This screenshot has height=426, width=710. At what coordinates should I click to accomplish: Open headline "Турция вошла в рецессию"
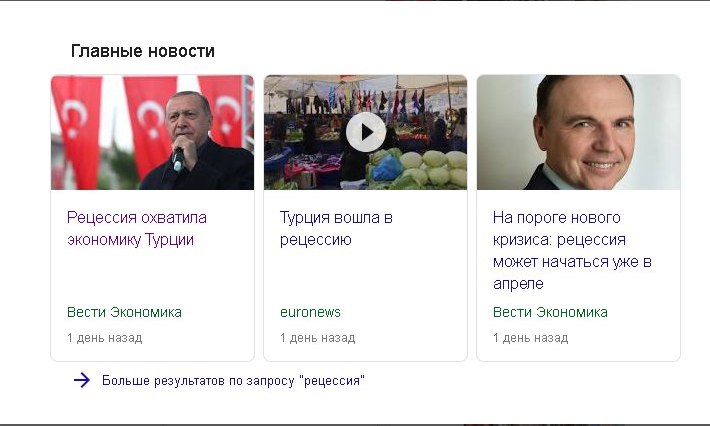[x=336, y=228]
